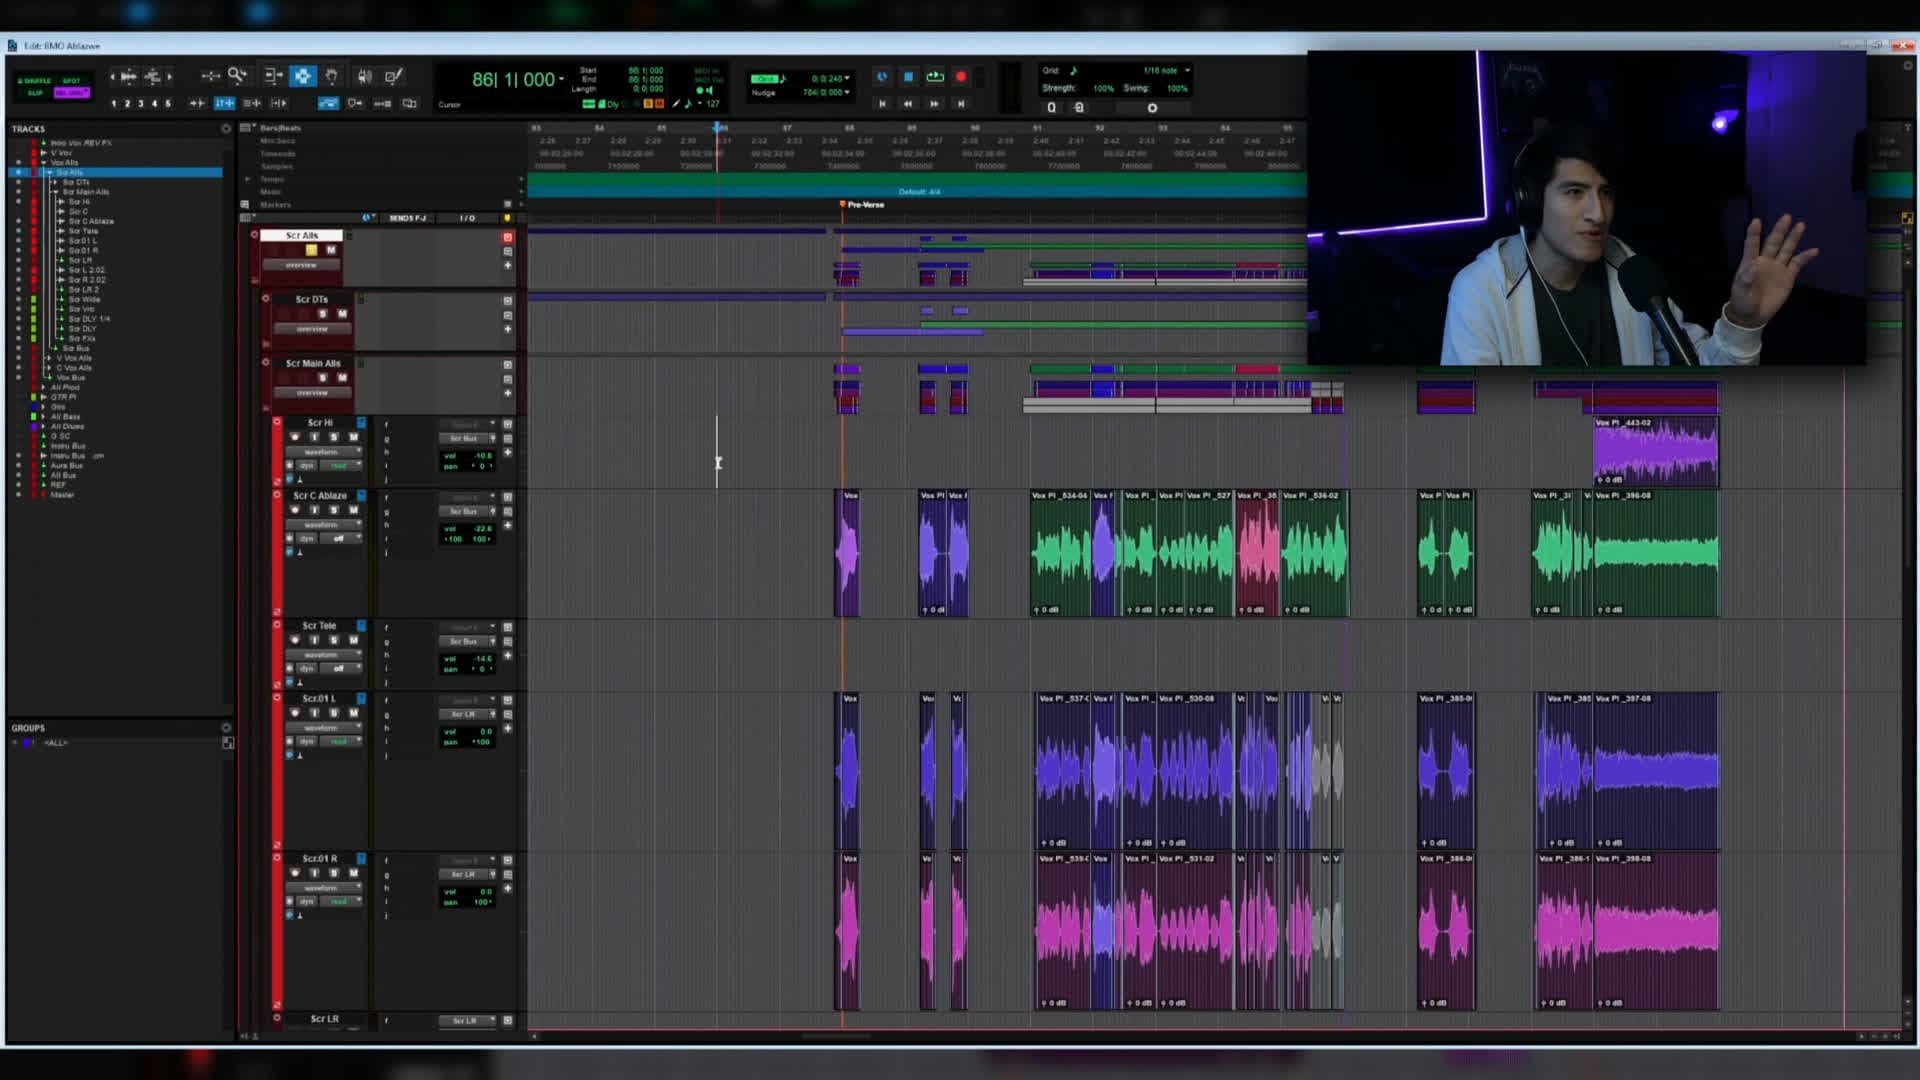
Task: Pick the Pencil tool
Action: (x=394, y=76)
